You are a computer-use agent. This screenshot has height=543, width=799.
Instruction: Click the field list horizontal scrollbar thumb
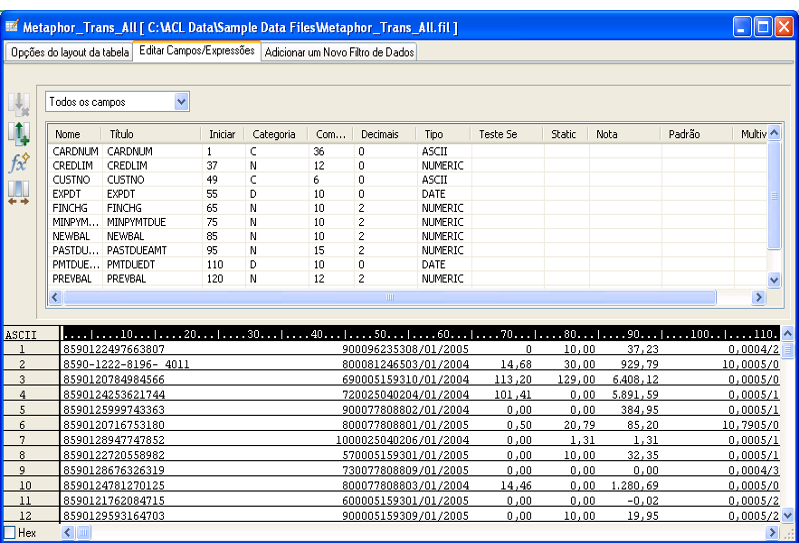coord(390,297)
